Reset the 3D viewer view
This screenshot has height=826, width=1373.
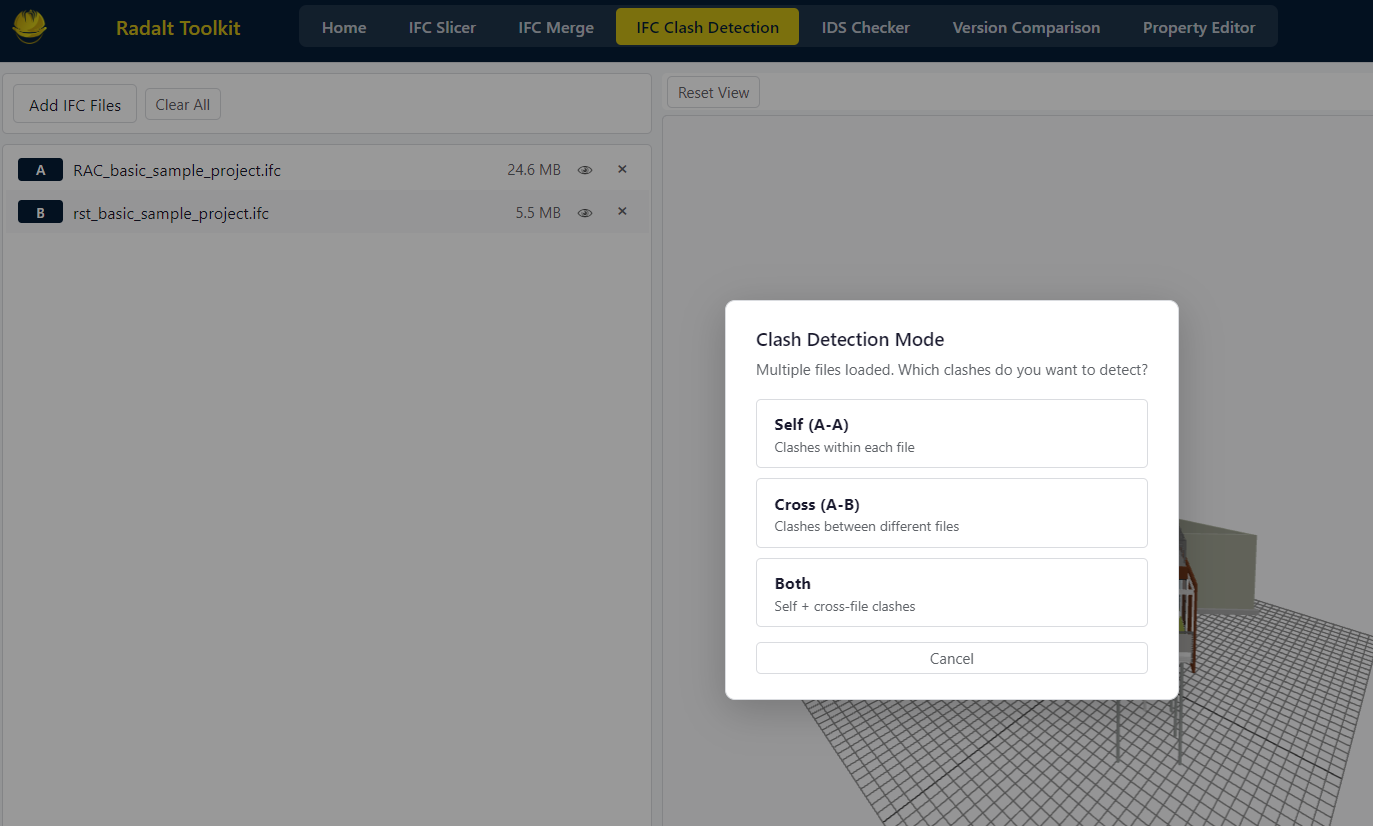click(712, 92)
